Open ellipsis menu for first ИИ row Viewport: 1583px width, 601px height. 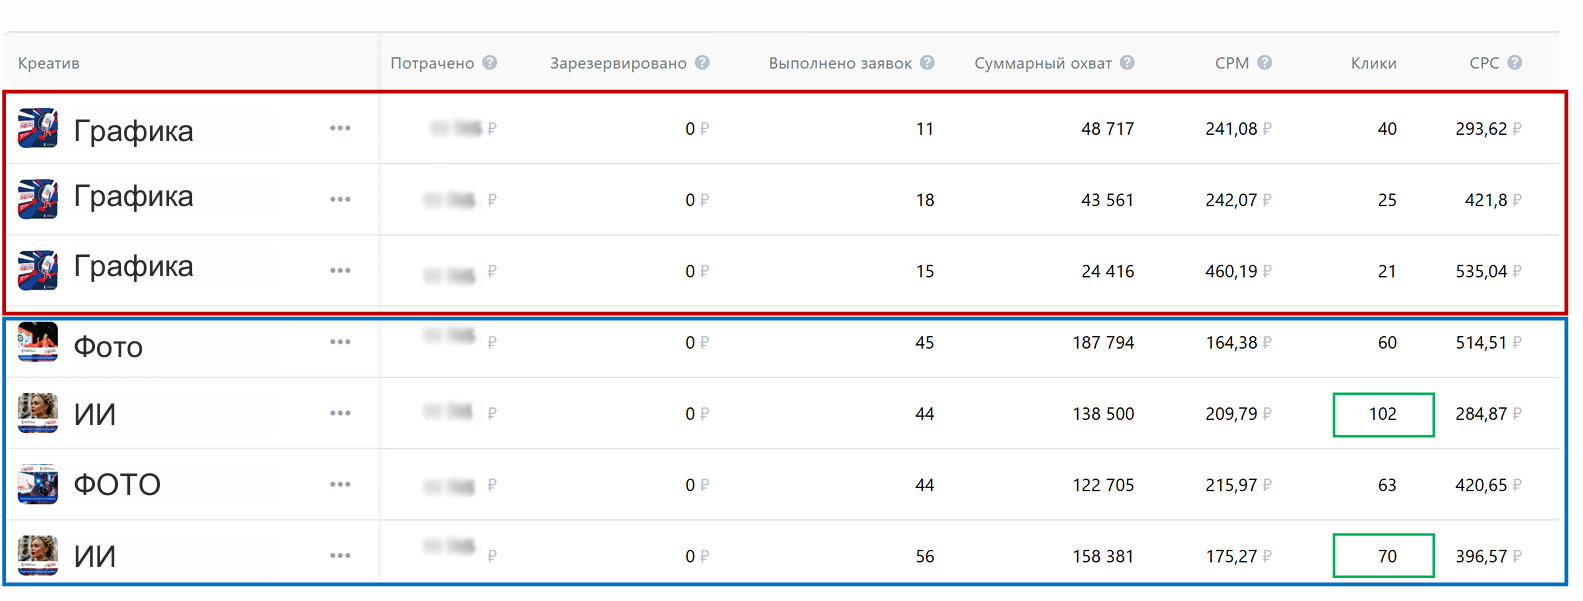[340, 413]
